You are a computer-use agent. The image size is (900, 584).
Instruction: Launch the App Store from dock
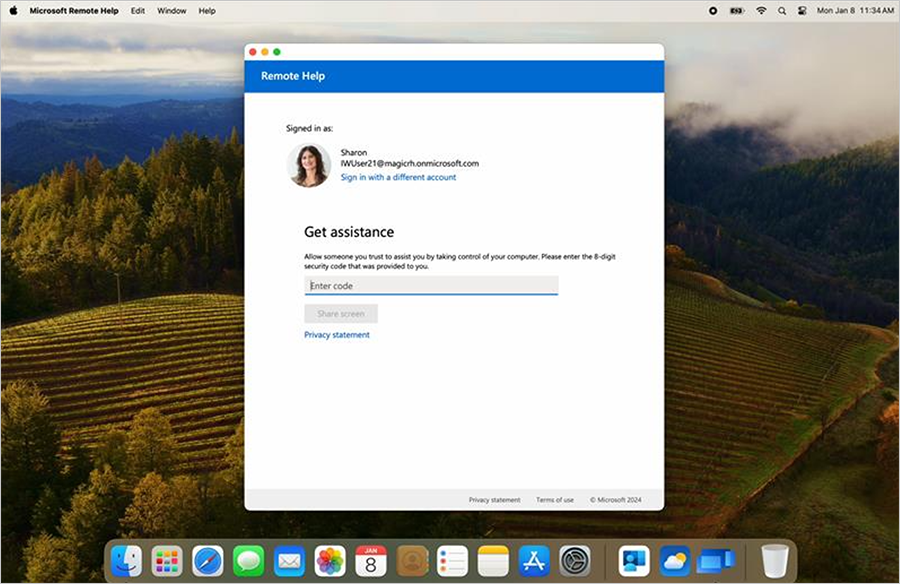tap(534, 560)
